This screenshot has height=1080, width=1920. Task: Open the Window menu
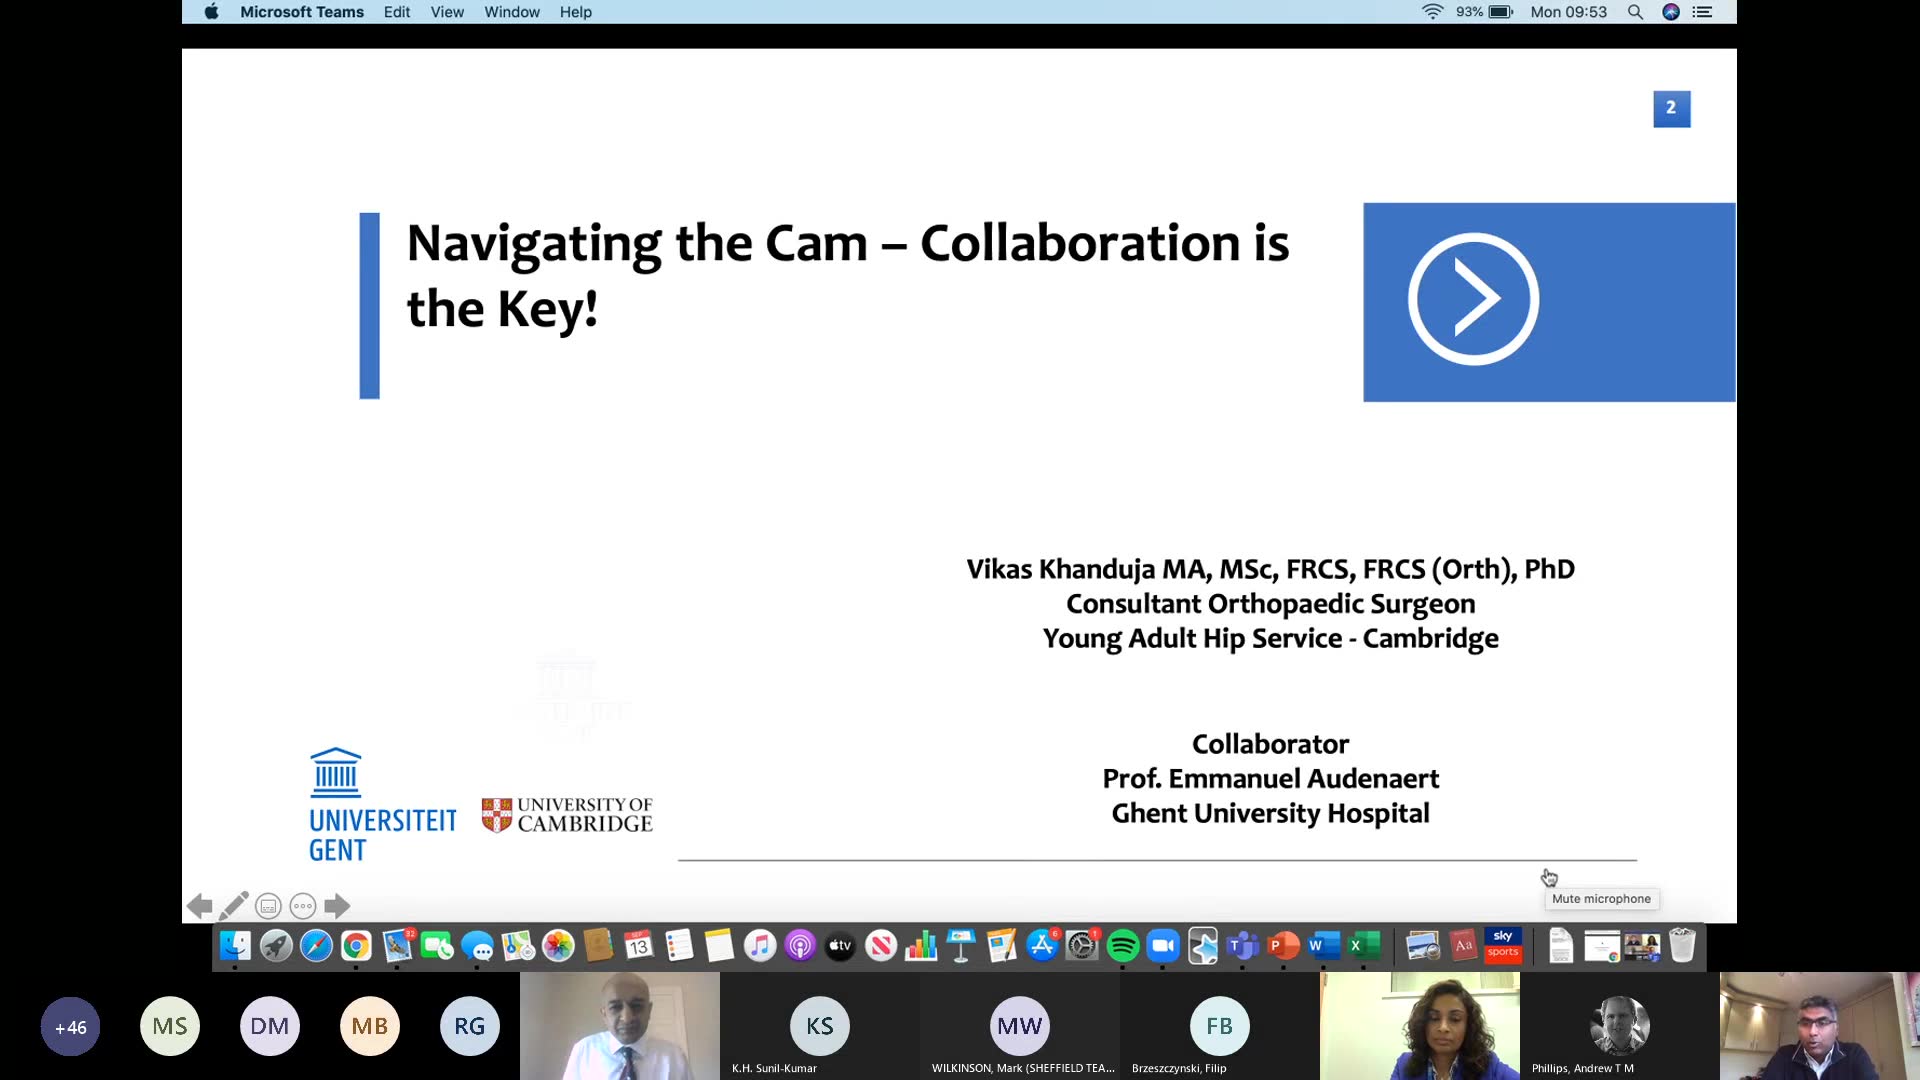(511, 12)
